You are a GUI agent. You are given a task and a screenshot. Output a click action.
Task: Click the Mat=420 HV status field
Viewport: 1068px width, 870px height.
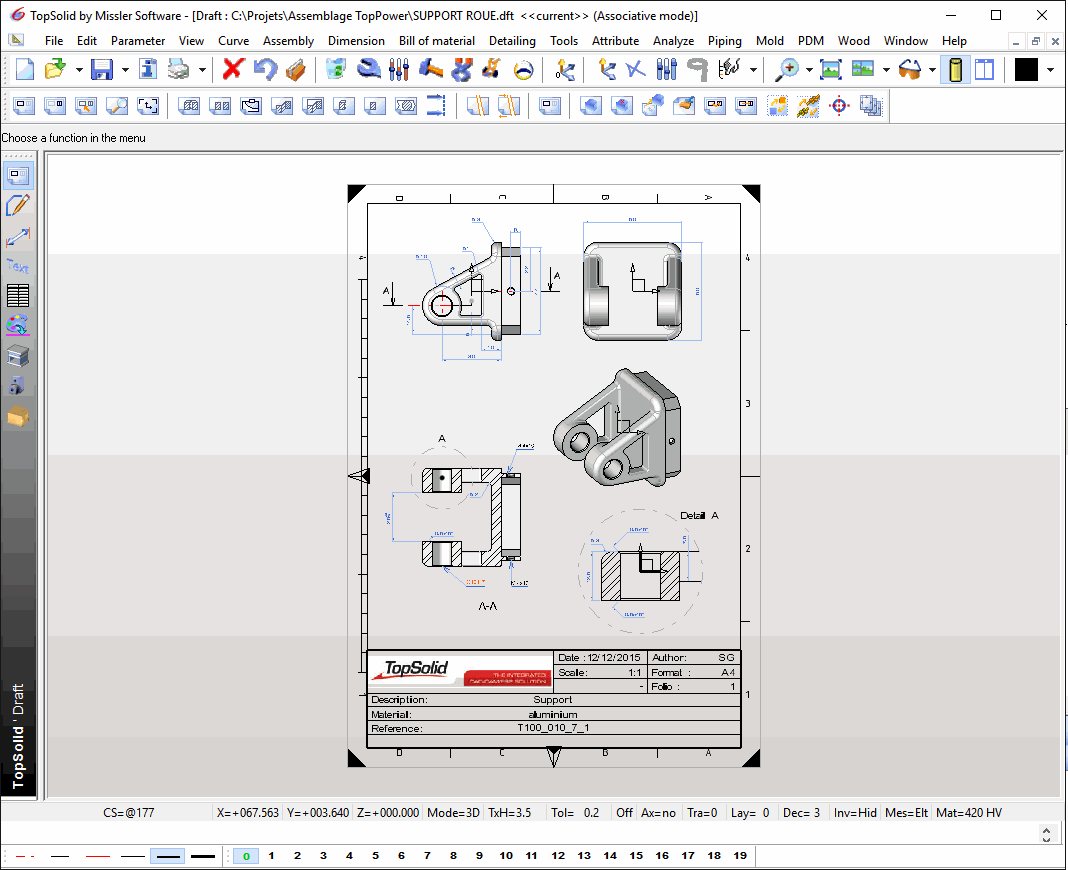click(x=969, y=813)
